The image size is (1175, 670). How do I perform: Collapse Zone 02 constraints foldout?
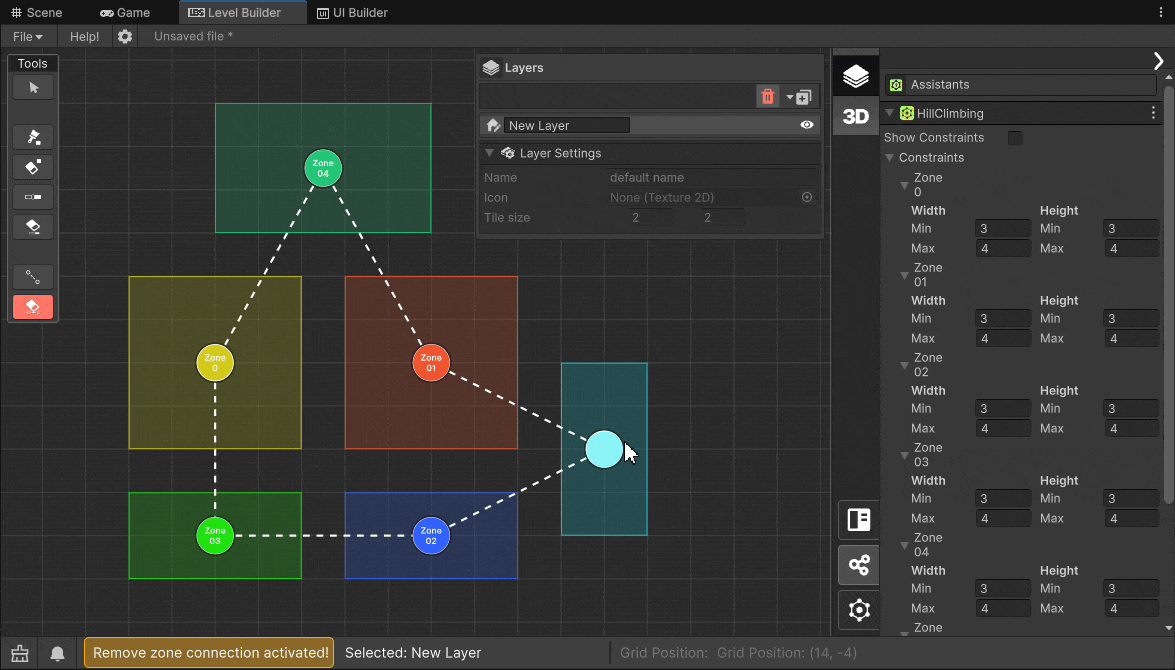pyautogui.click(x=904, y=365)
